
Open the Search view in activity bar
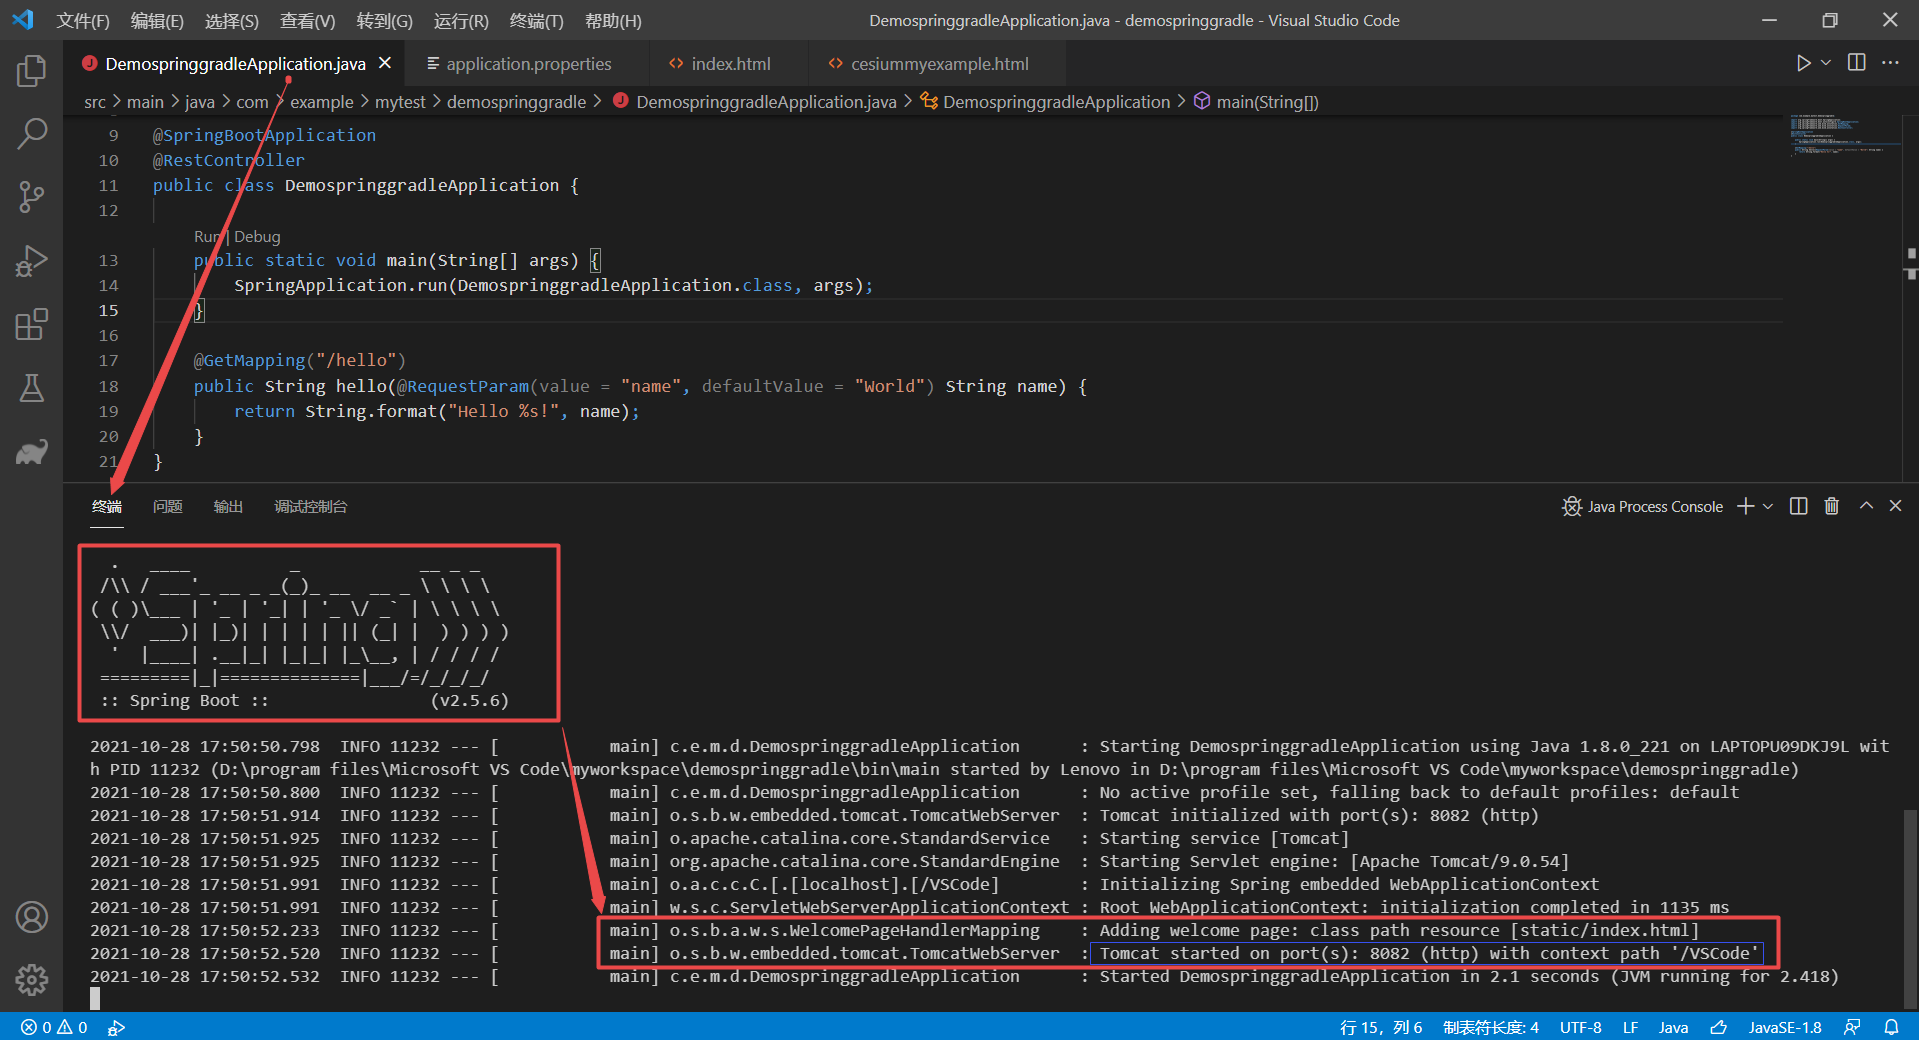[x=32, y=133]
